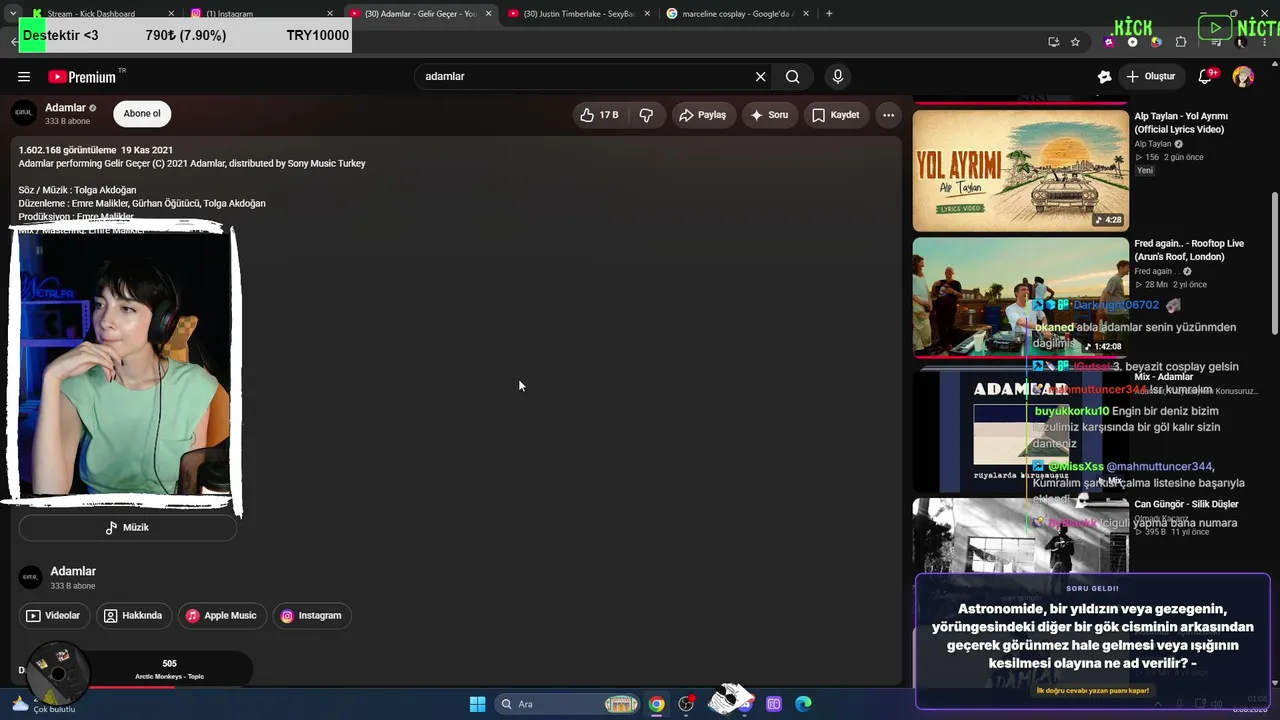Click the Paylaş share button
Viewport: 1280px width, 720px height.
tap(703, 115)
